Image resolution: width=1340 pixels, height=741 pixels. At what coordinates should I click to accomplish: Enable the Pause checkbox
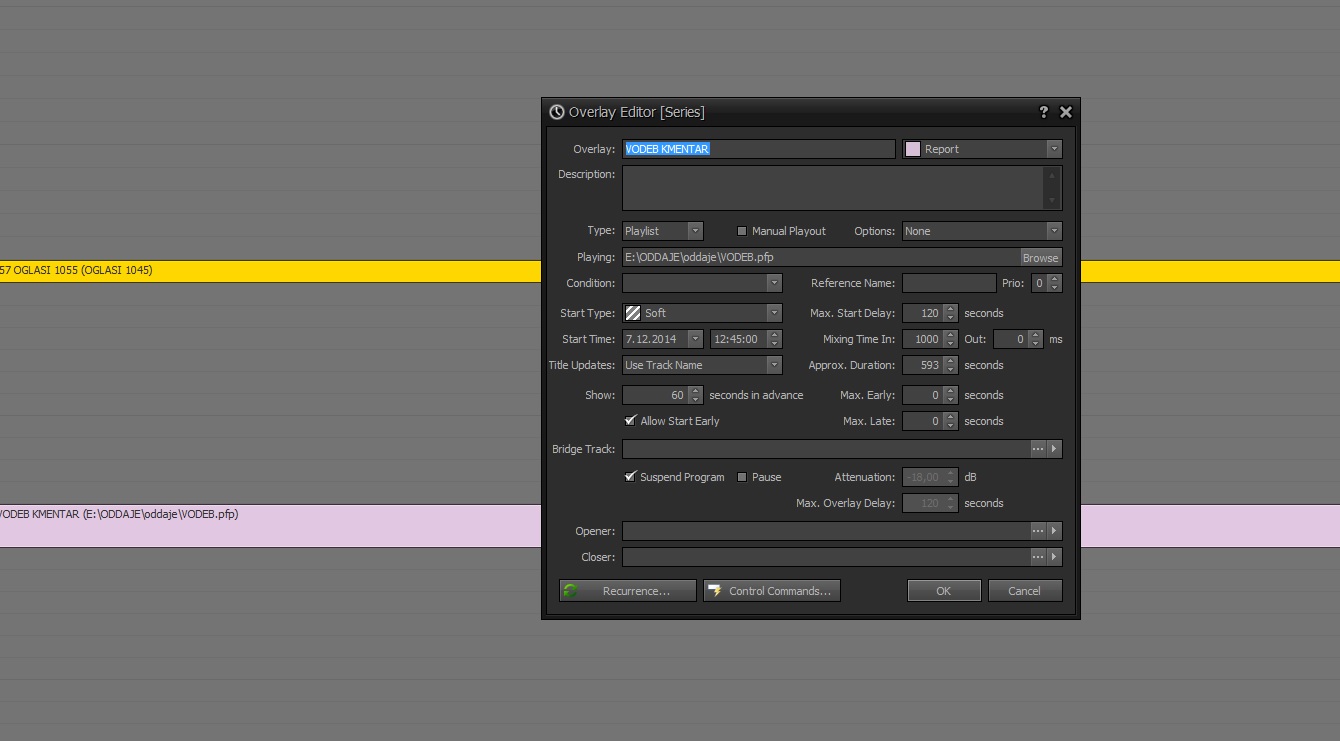[742, 477]
